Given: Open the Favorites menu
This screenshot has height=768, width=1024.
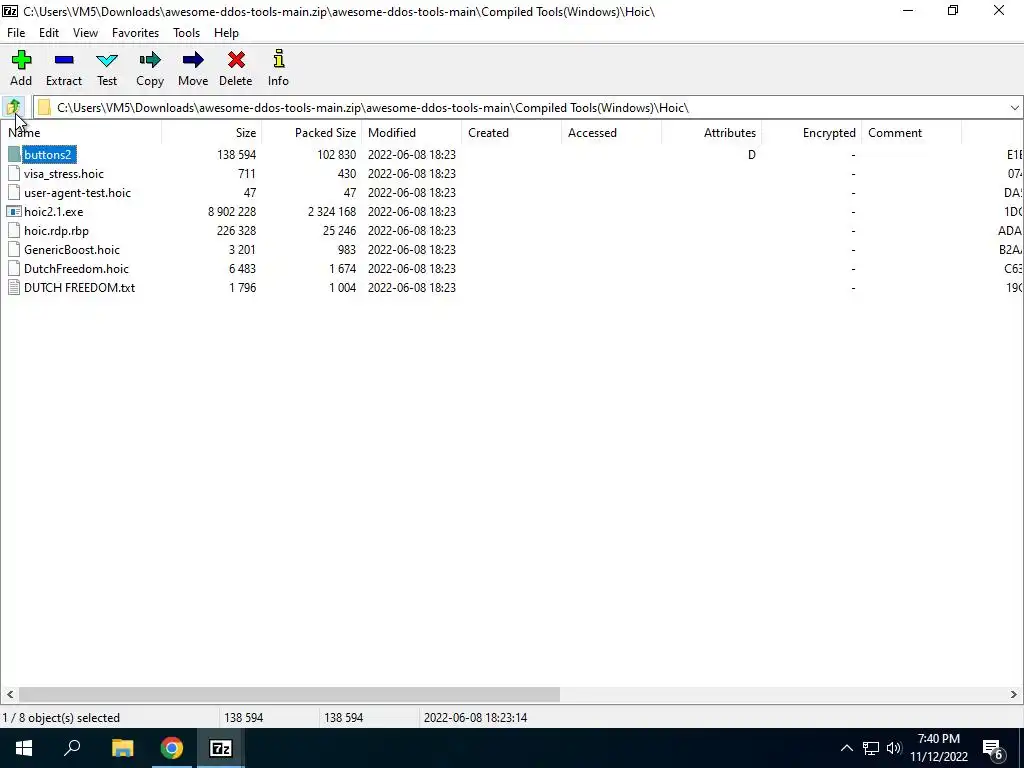Looking at the screenshot, I should pos(135,33).
